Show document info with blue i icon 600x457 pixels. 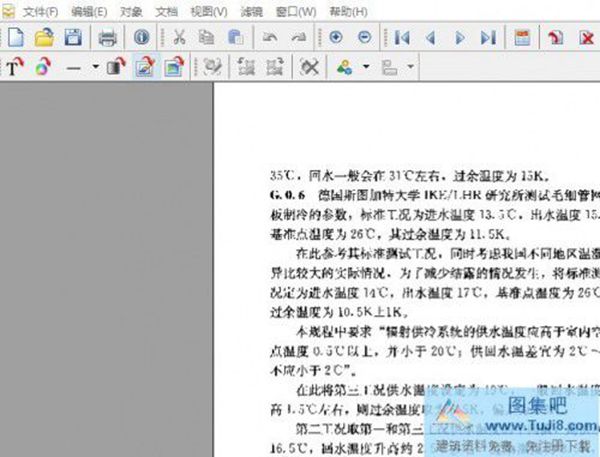(142, 37)
